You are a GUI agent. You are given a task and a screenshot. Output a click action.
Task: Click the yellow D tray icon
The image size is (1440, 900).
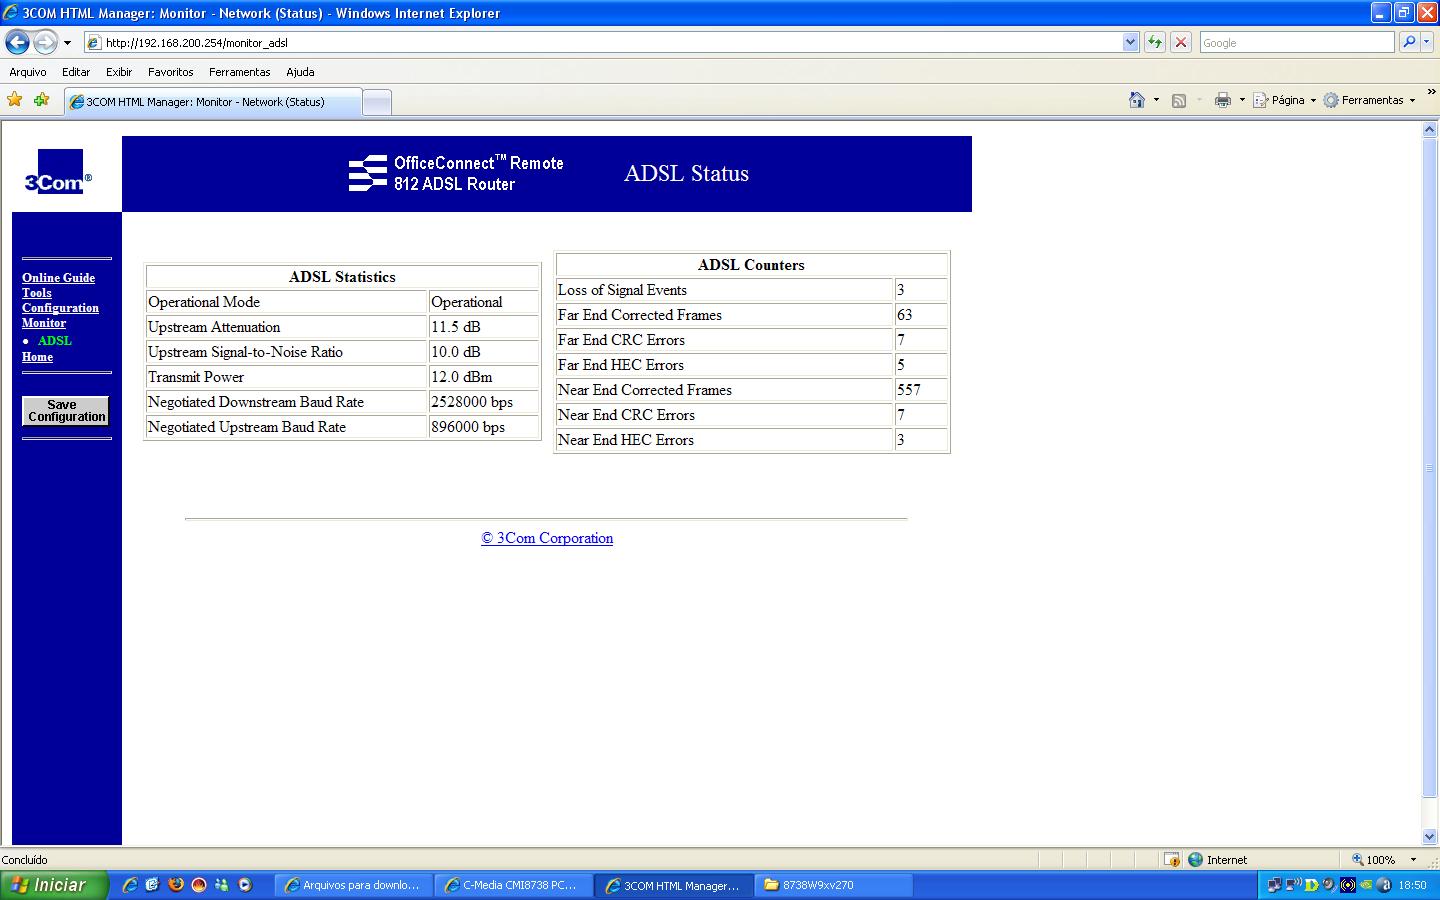pyautogui.click(x=1311, y=885)
